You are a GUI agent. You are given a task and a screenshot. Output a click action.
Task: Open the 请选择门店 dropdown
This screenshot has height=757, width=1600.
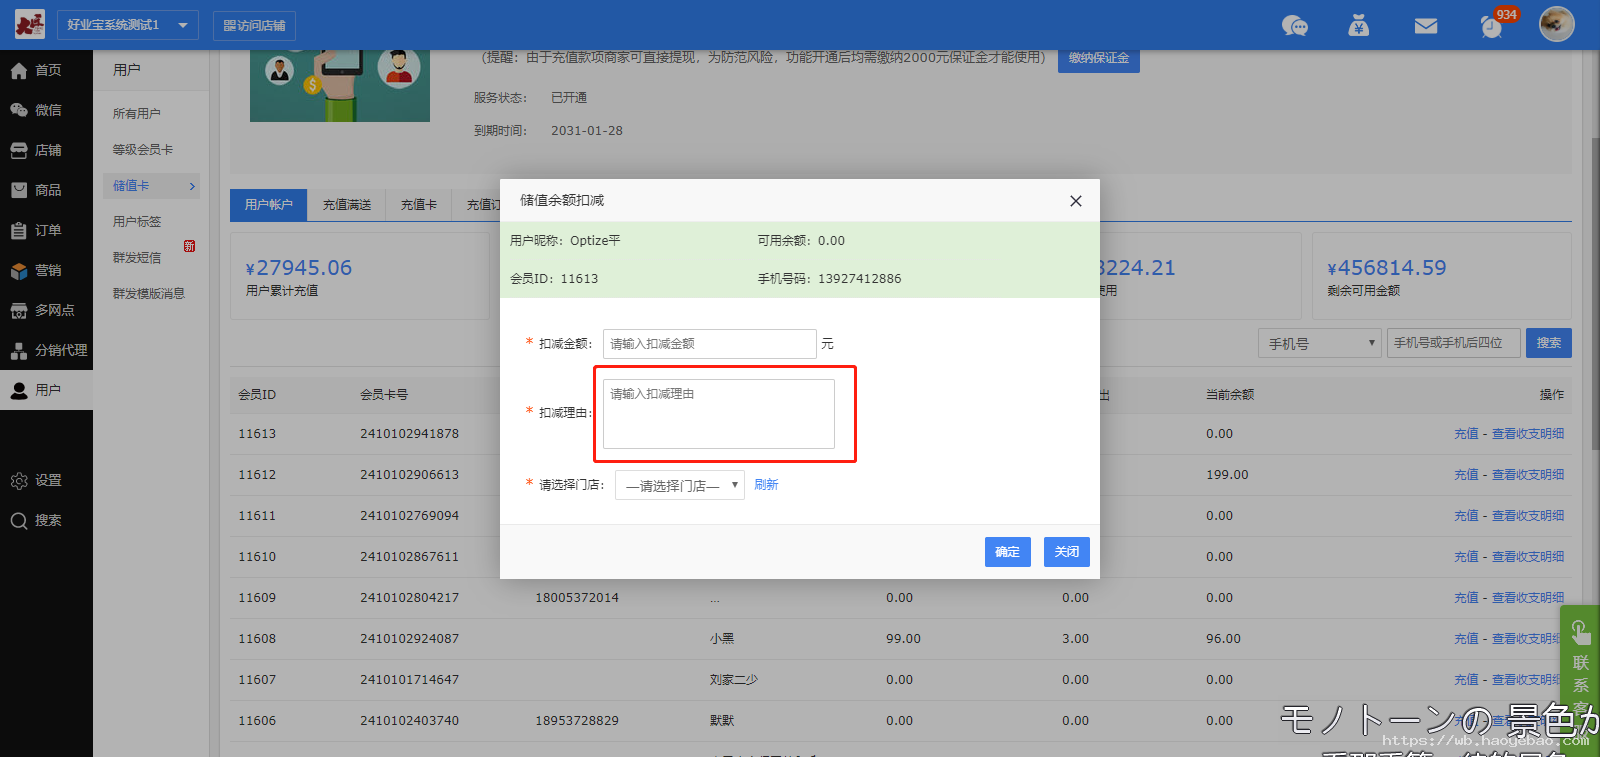click(680, 485)
